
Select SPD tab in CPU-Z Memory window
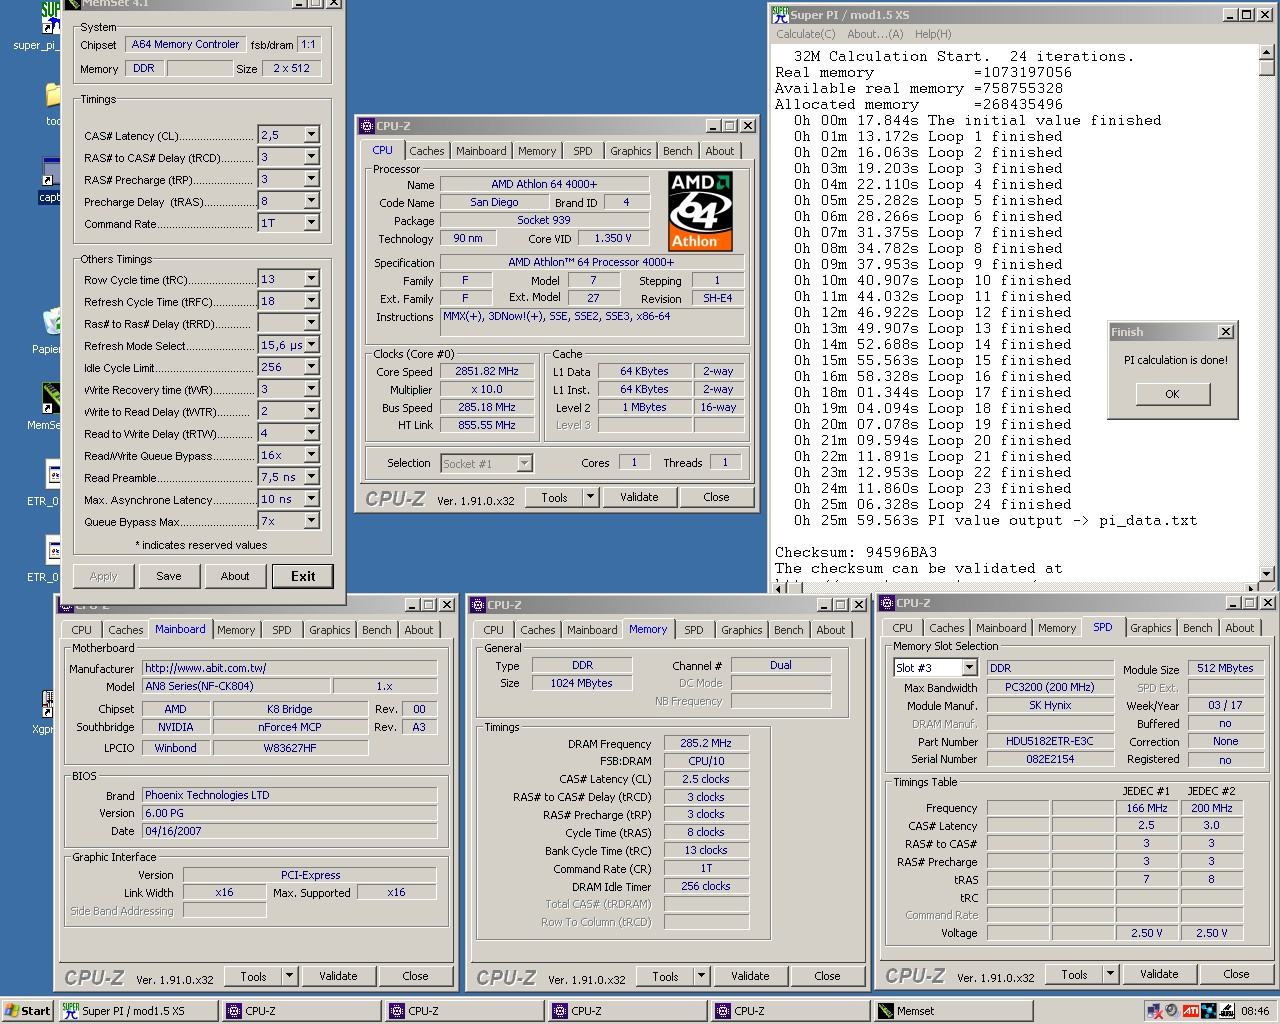click(693, 630)
